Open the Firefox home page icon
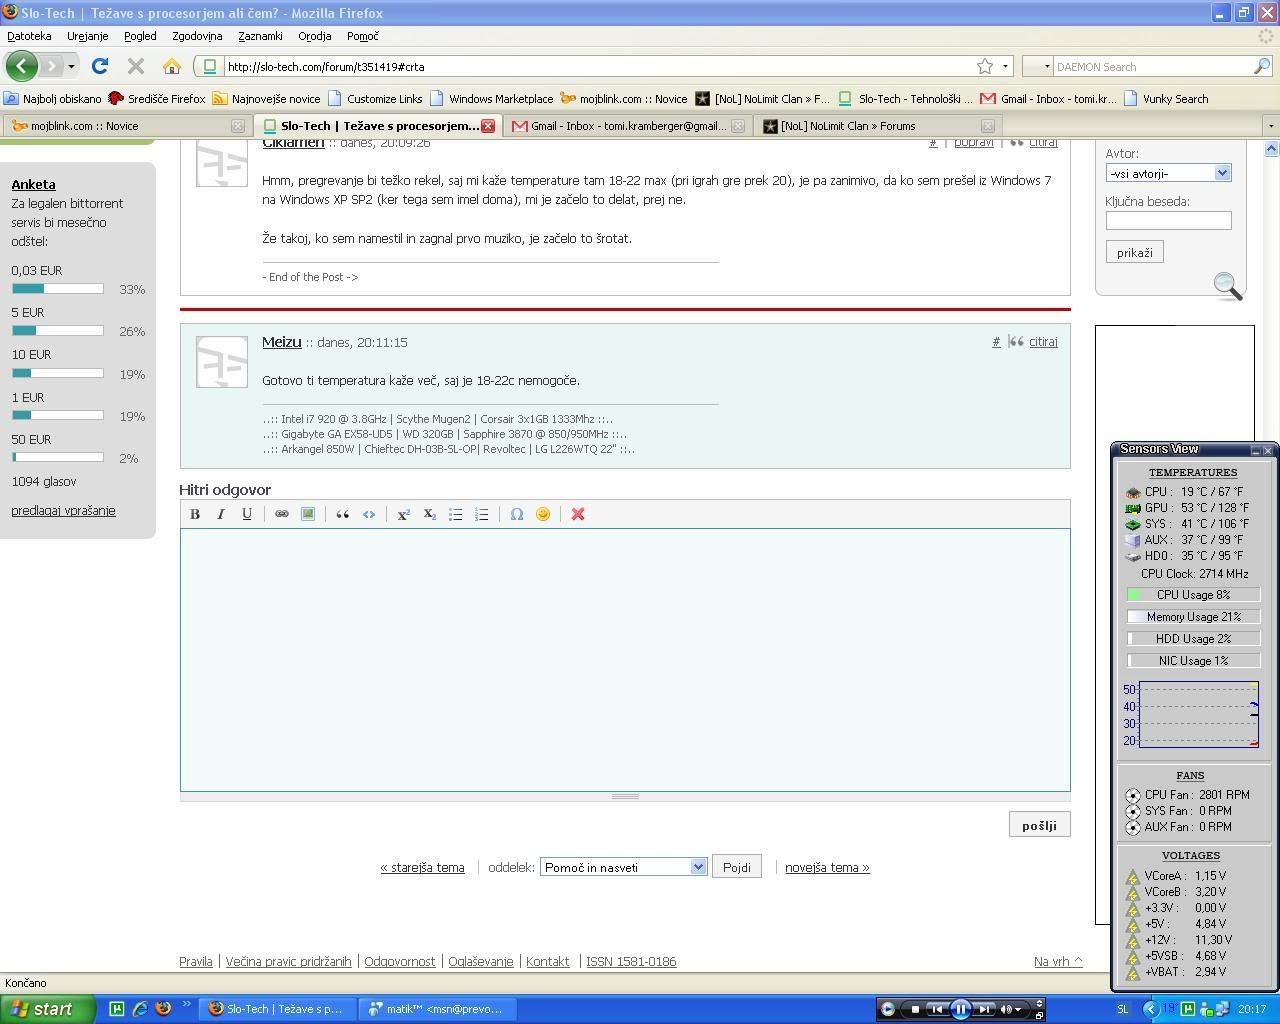The width and height of the screenshot is (1280, 1024). point(172,66)
